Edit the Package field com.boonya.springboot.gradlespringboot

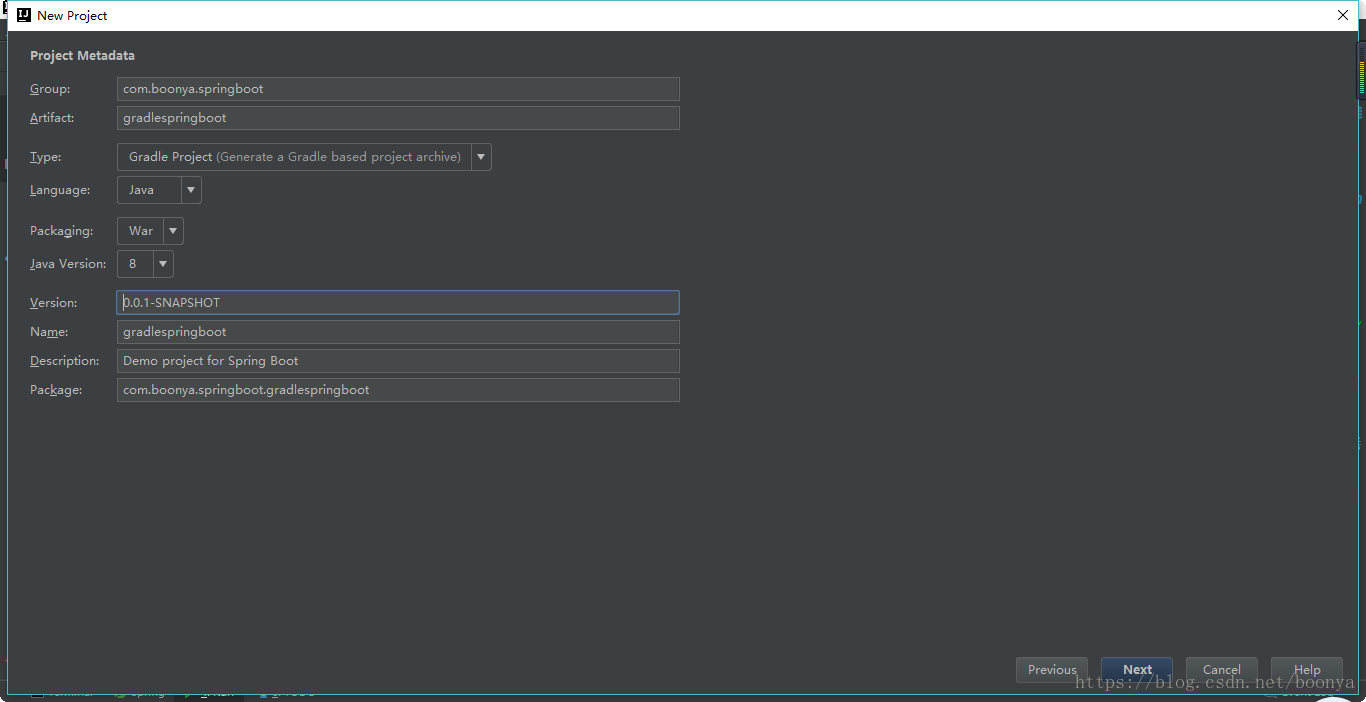[398, 390]
